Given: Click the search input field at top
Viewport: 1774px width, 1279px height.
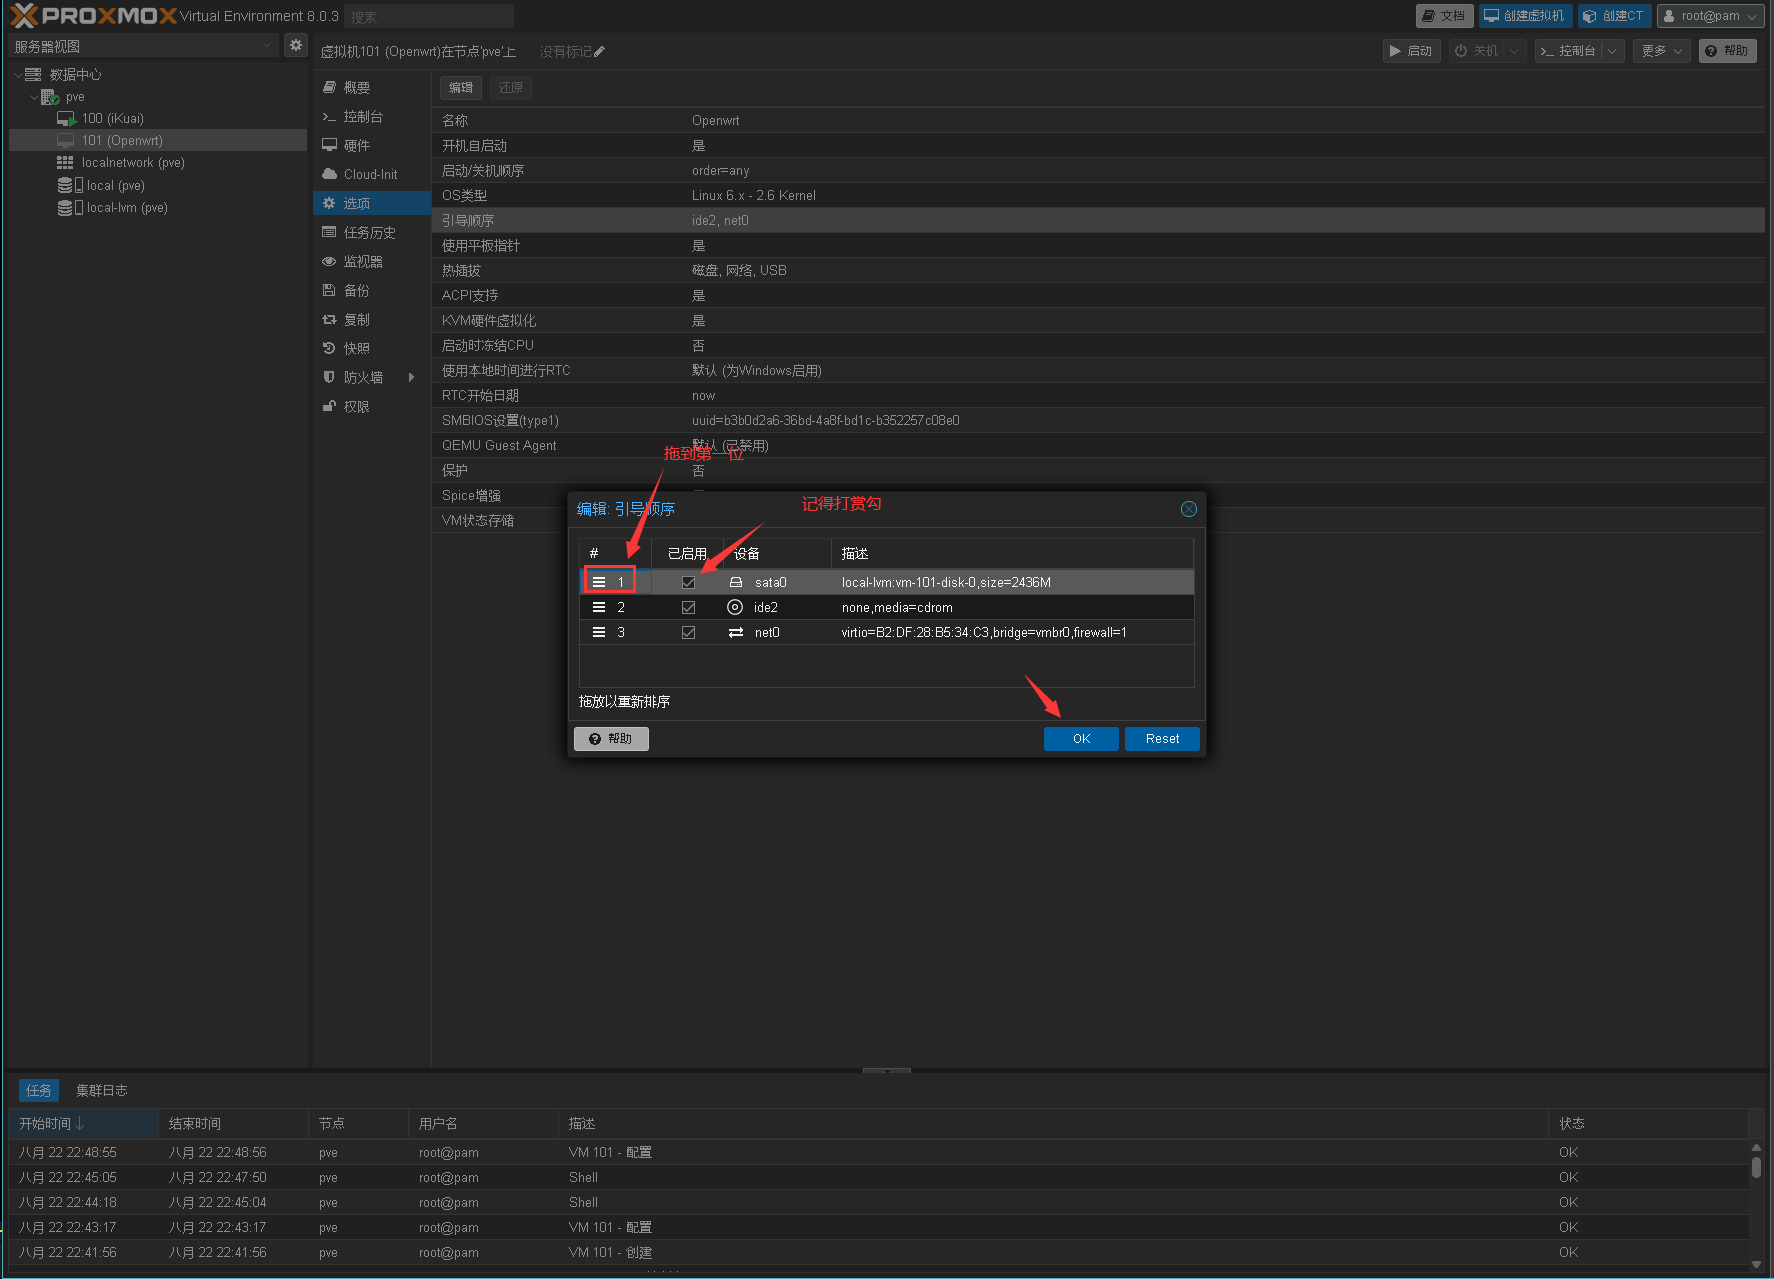Looking at the screenshot, I should point(429,17).
